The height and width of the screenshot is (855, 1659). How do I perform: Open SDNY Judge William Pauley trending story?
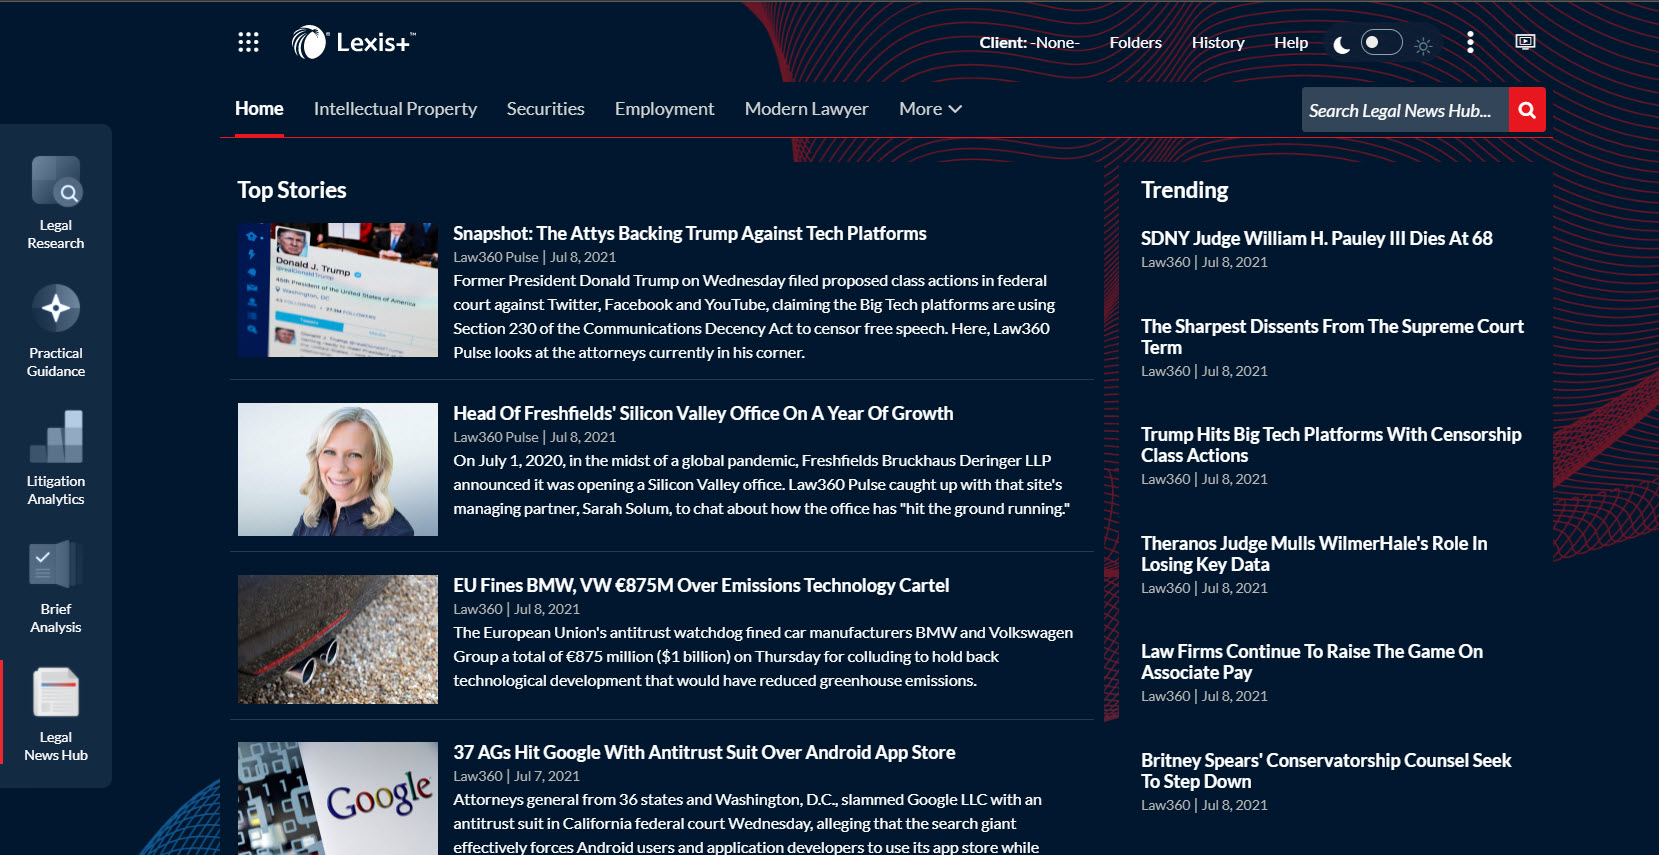pos(1316,239)
